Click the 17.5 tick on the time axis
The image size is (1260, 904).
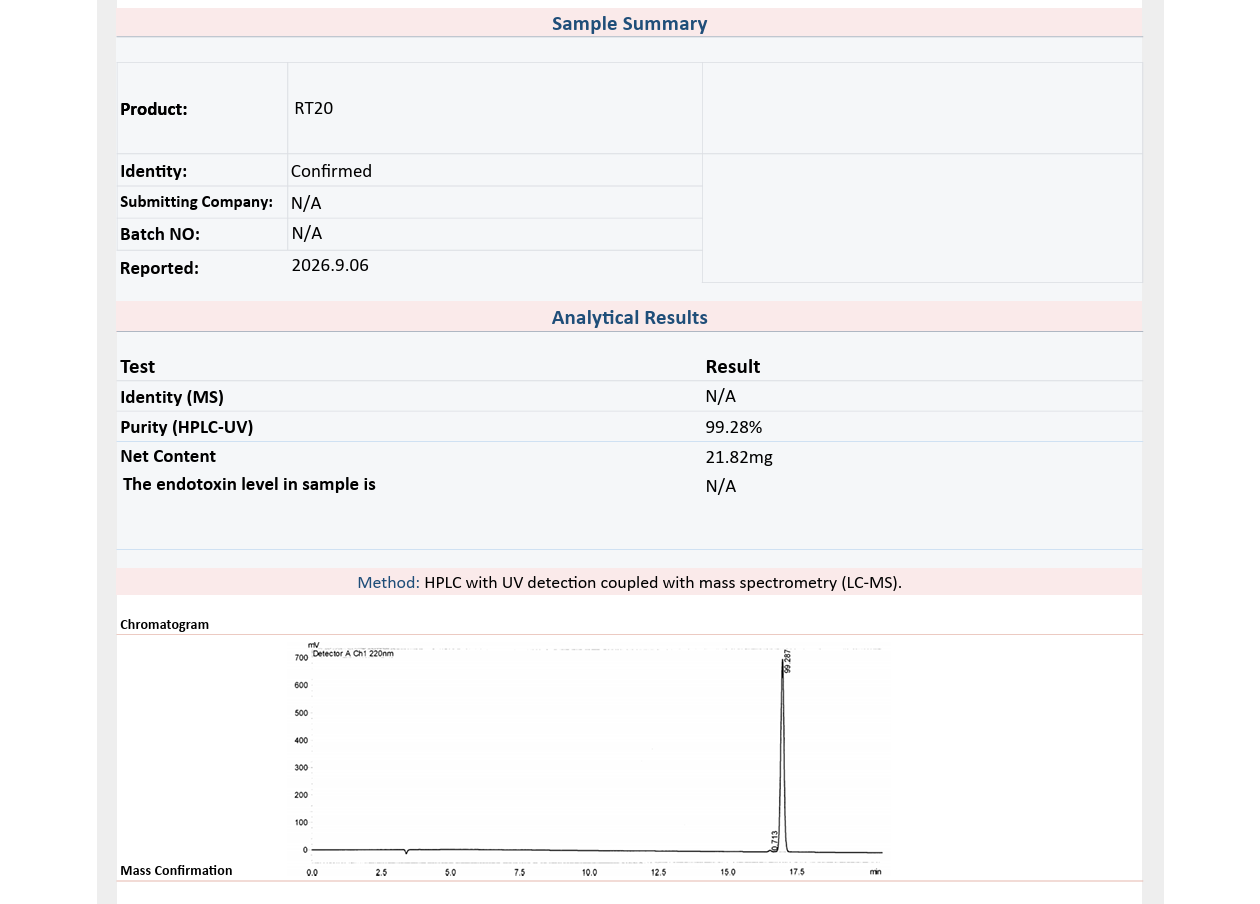coord(797,872)
